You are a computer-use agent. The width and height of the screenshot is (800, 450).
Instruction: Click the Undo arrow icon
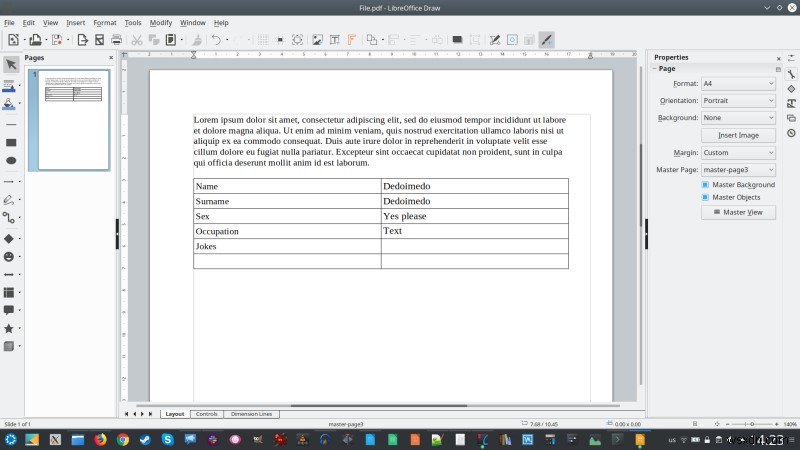[x=216, y=40]
